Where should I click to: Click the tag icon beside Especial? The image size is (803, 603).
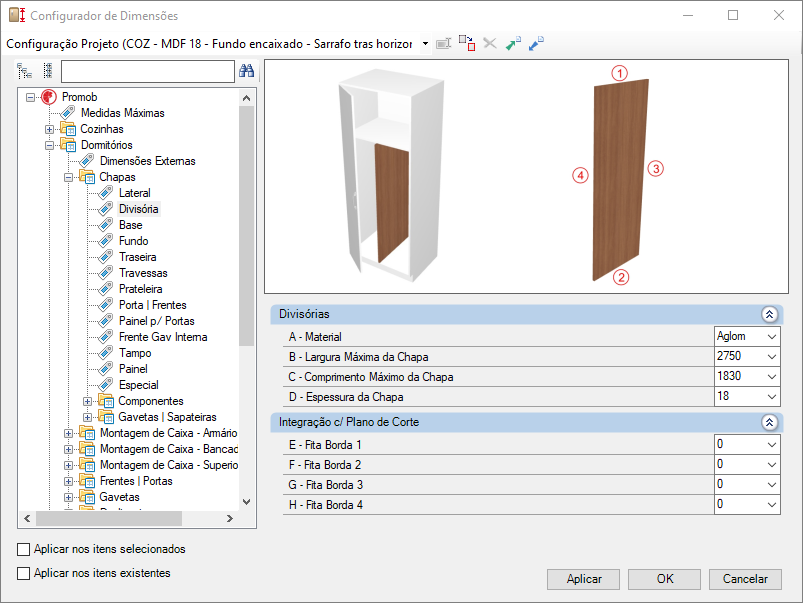(105, 385)
